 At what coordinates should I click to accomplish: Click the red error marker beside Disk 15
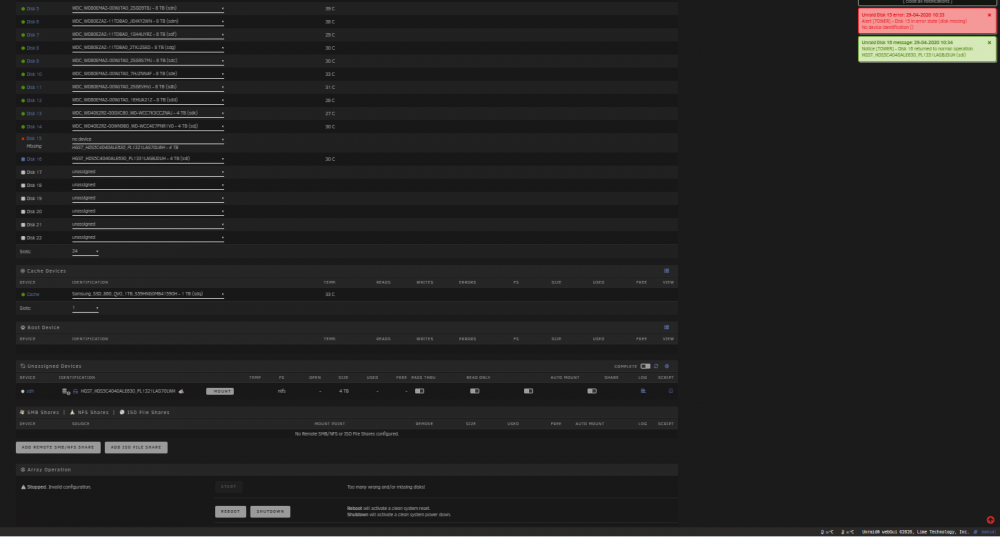click(24, 139)
